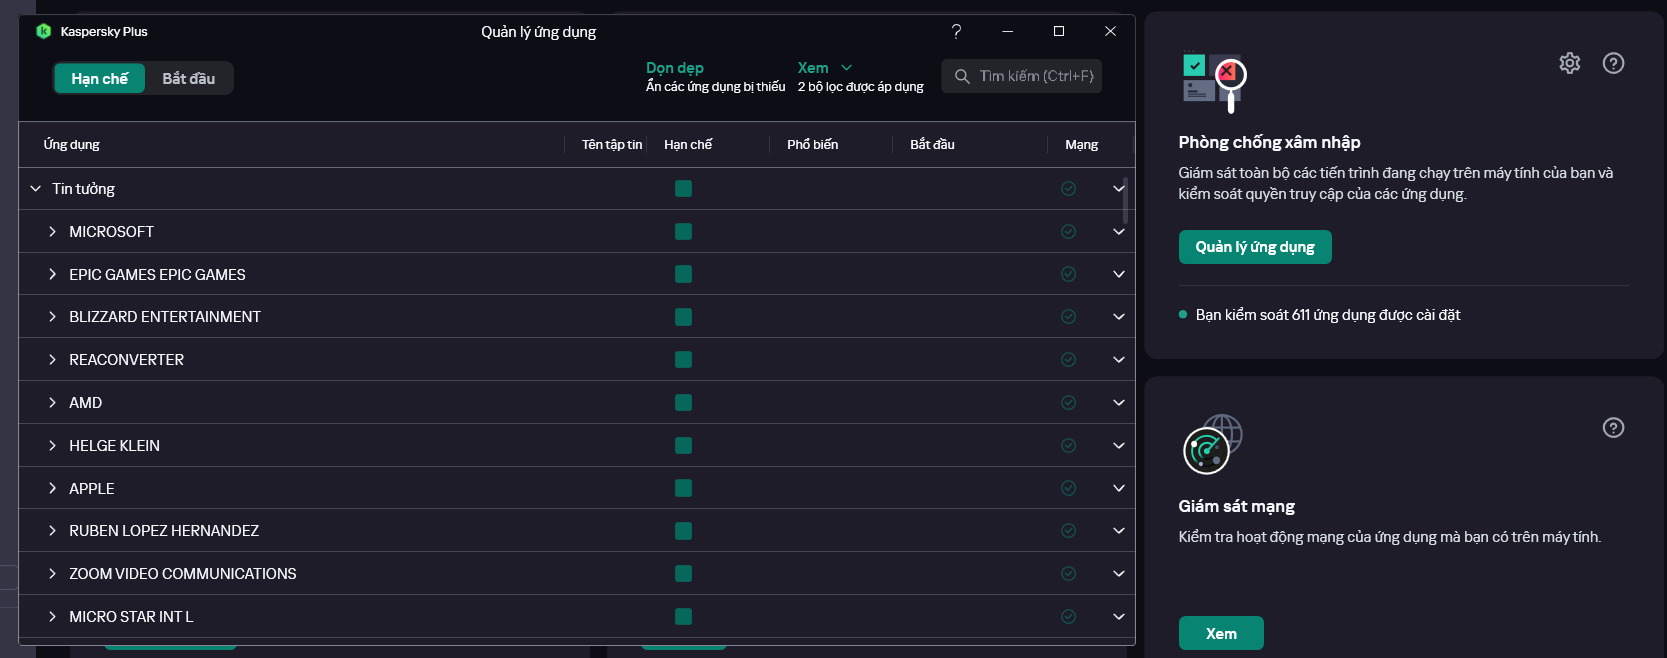Click network allowed icon for APPLE row
Screen dimensions: 1667x658
point(1068,488)
